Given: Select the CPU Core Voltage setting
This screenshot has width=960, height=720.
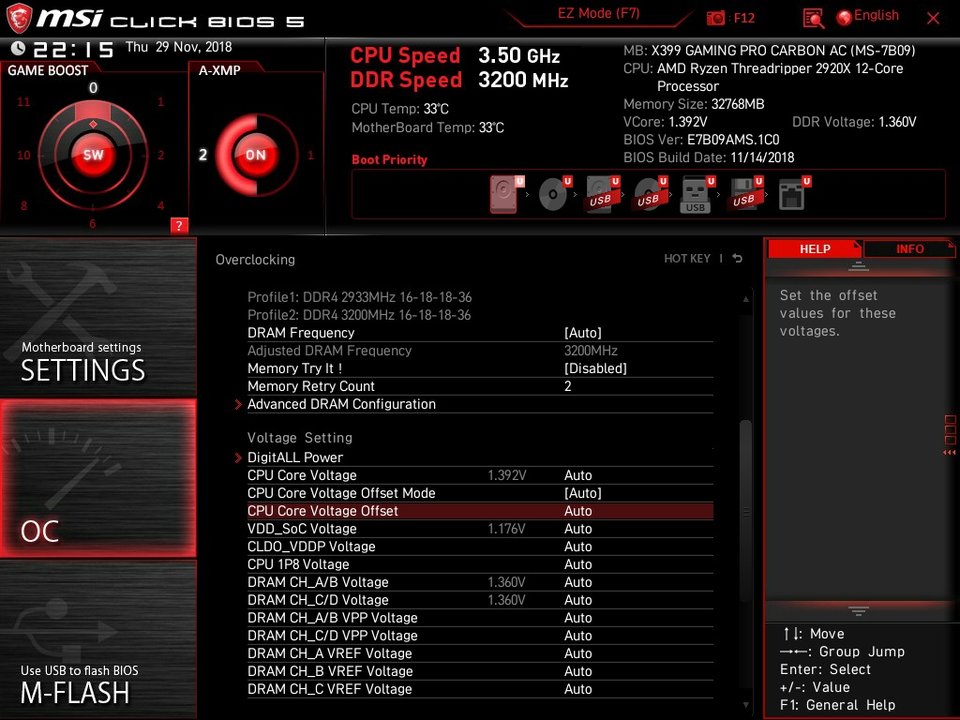Looking at the screenshot, I should coord(480,475).
